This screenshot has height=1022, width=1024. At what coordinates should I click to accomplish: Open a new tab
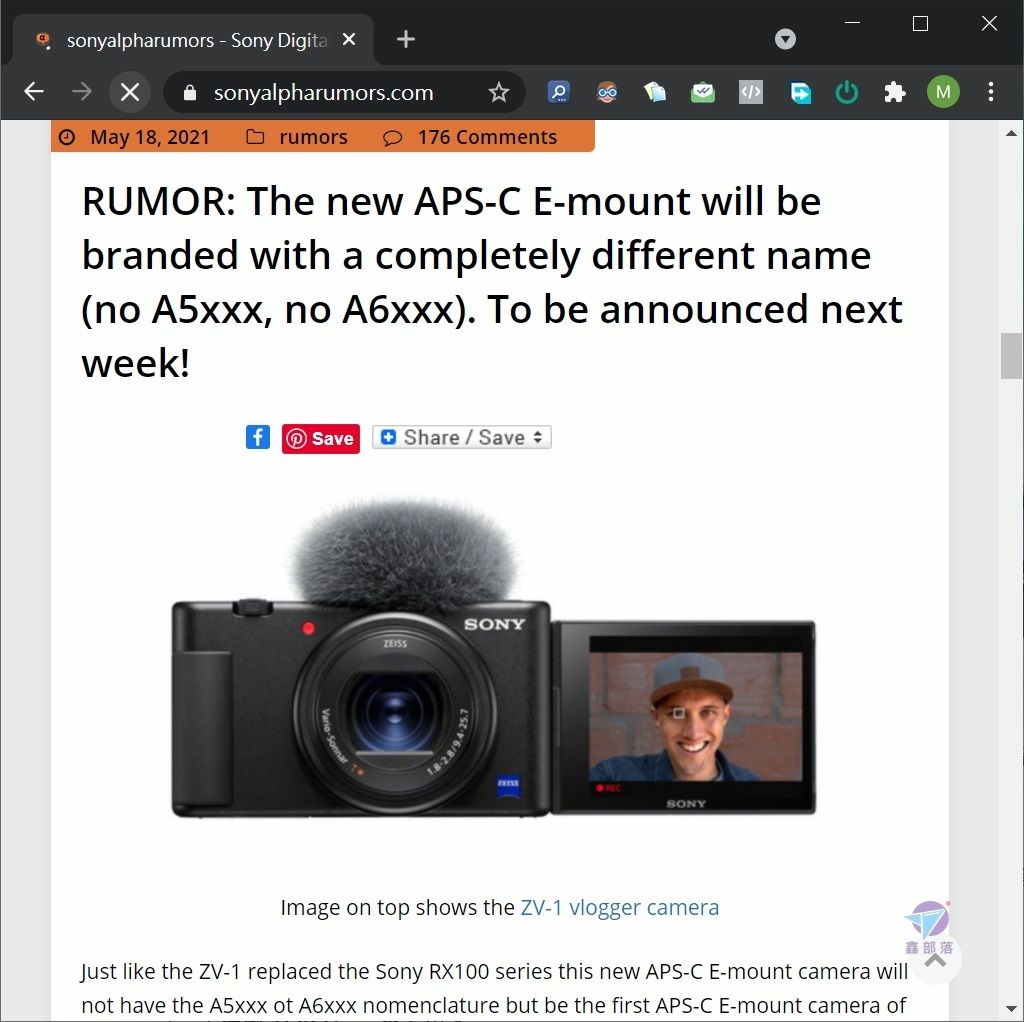[406, 39]
